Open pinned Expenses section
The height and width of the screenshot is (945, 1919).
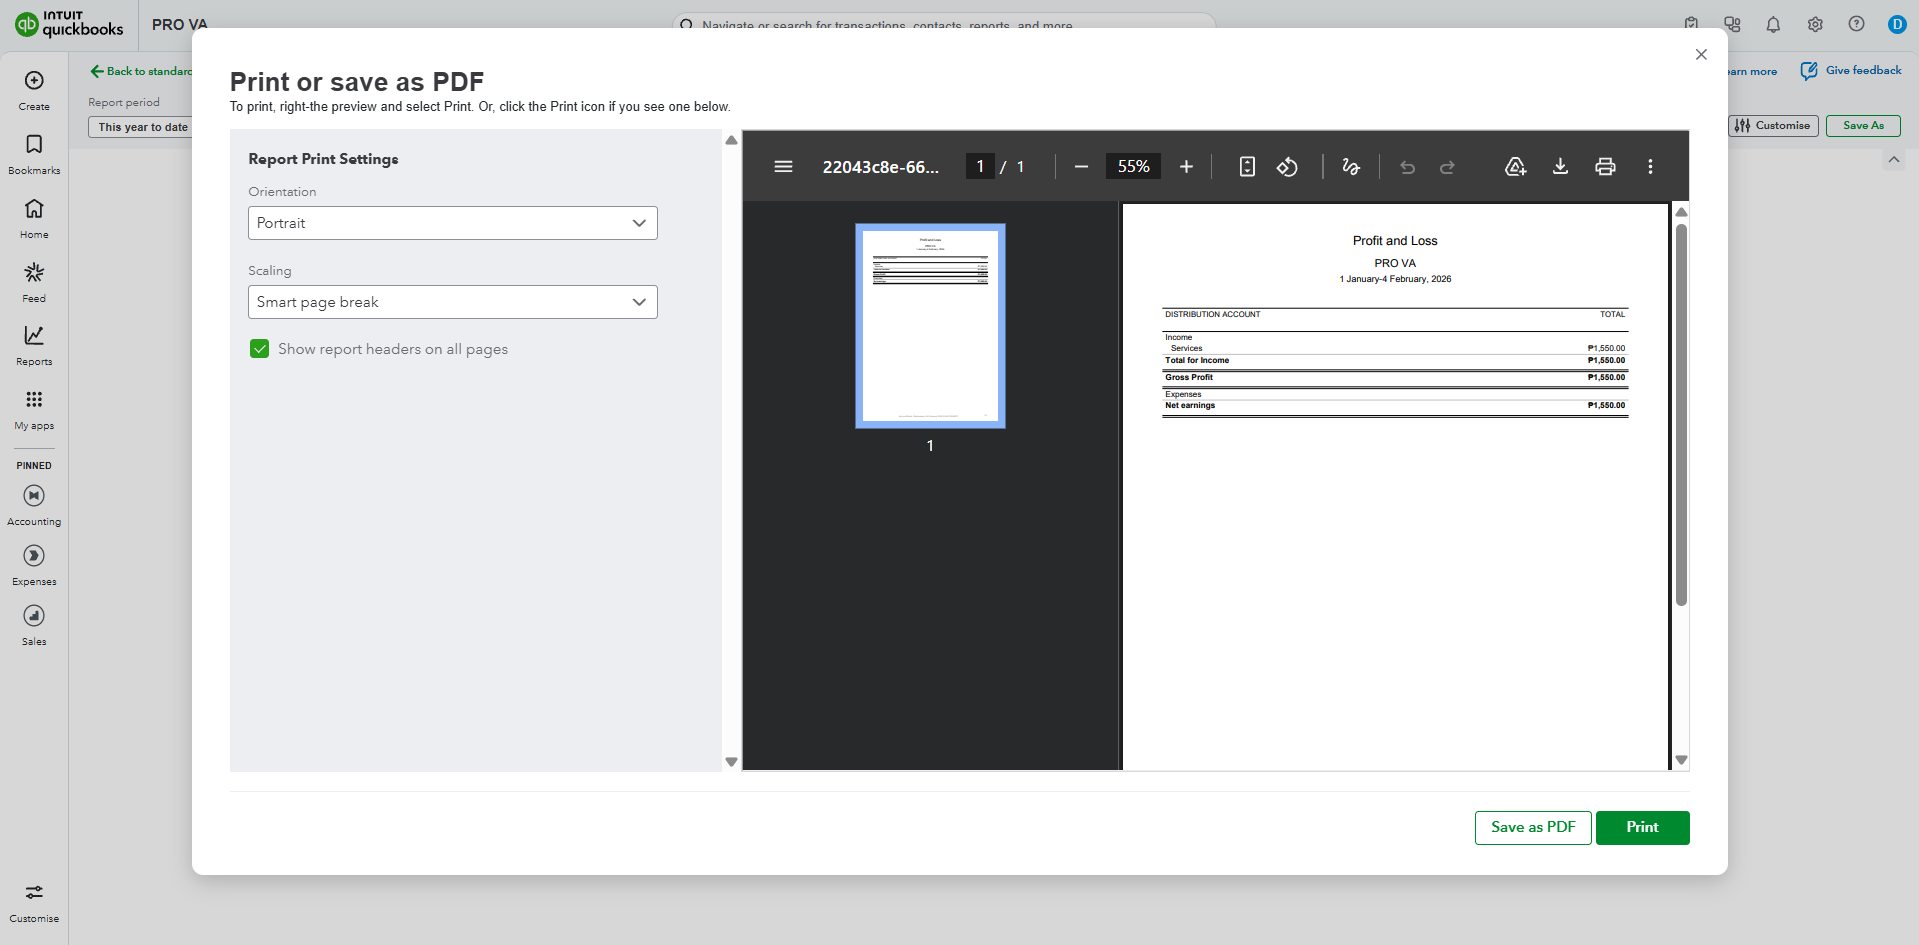coord(34,565)
